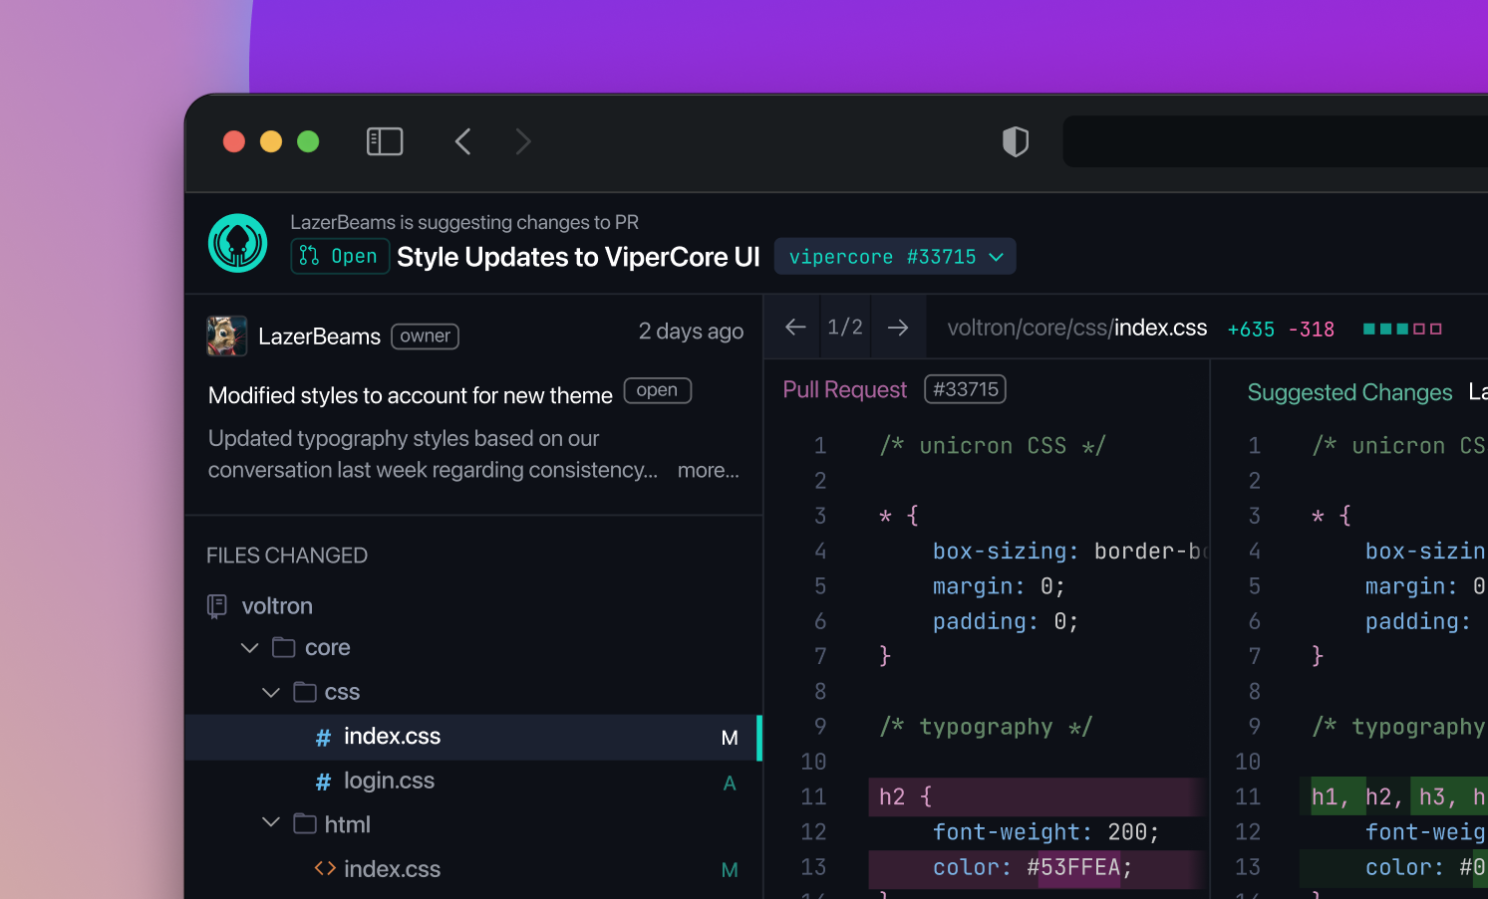
Task: Click the voltron repository icon
Action: coord(217,606)
